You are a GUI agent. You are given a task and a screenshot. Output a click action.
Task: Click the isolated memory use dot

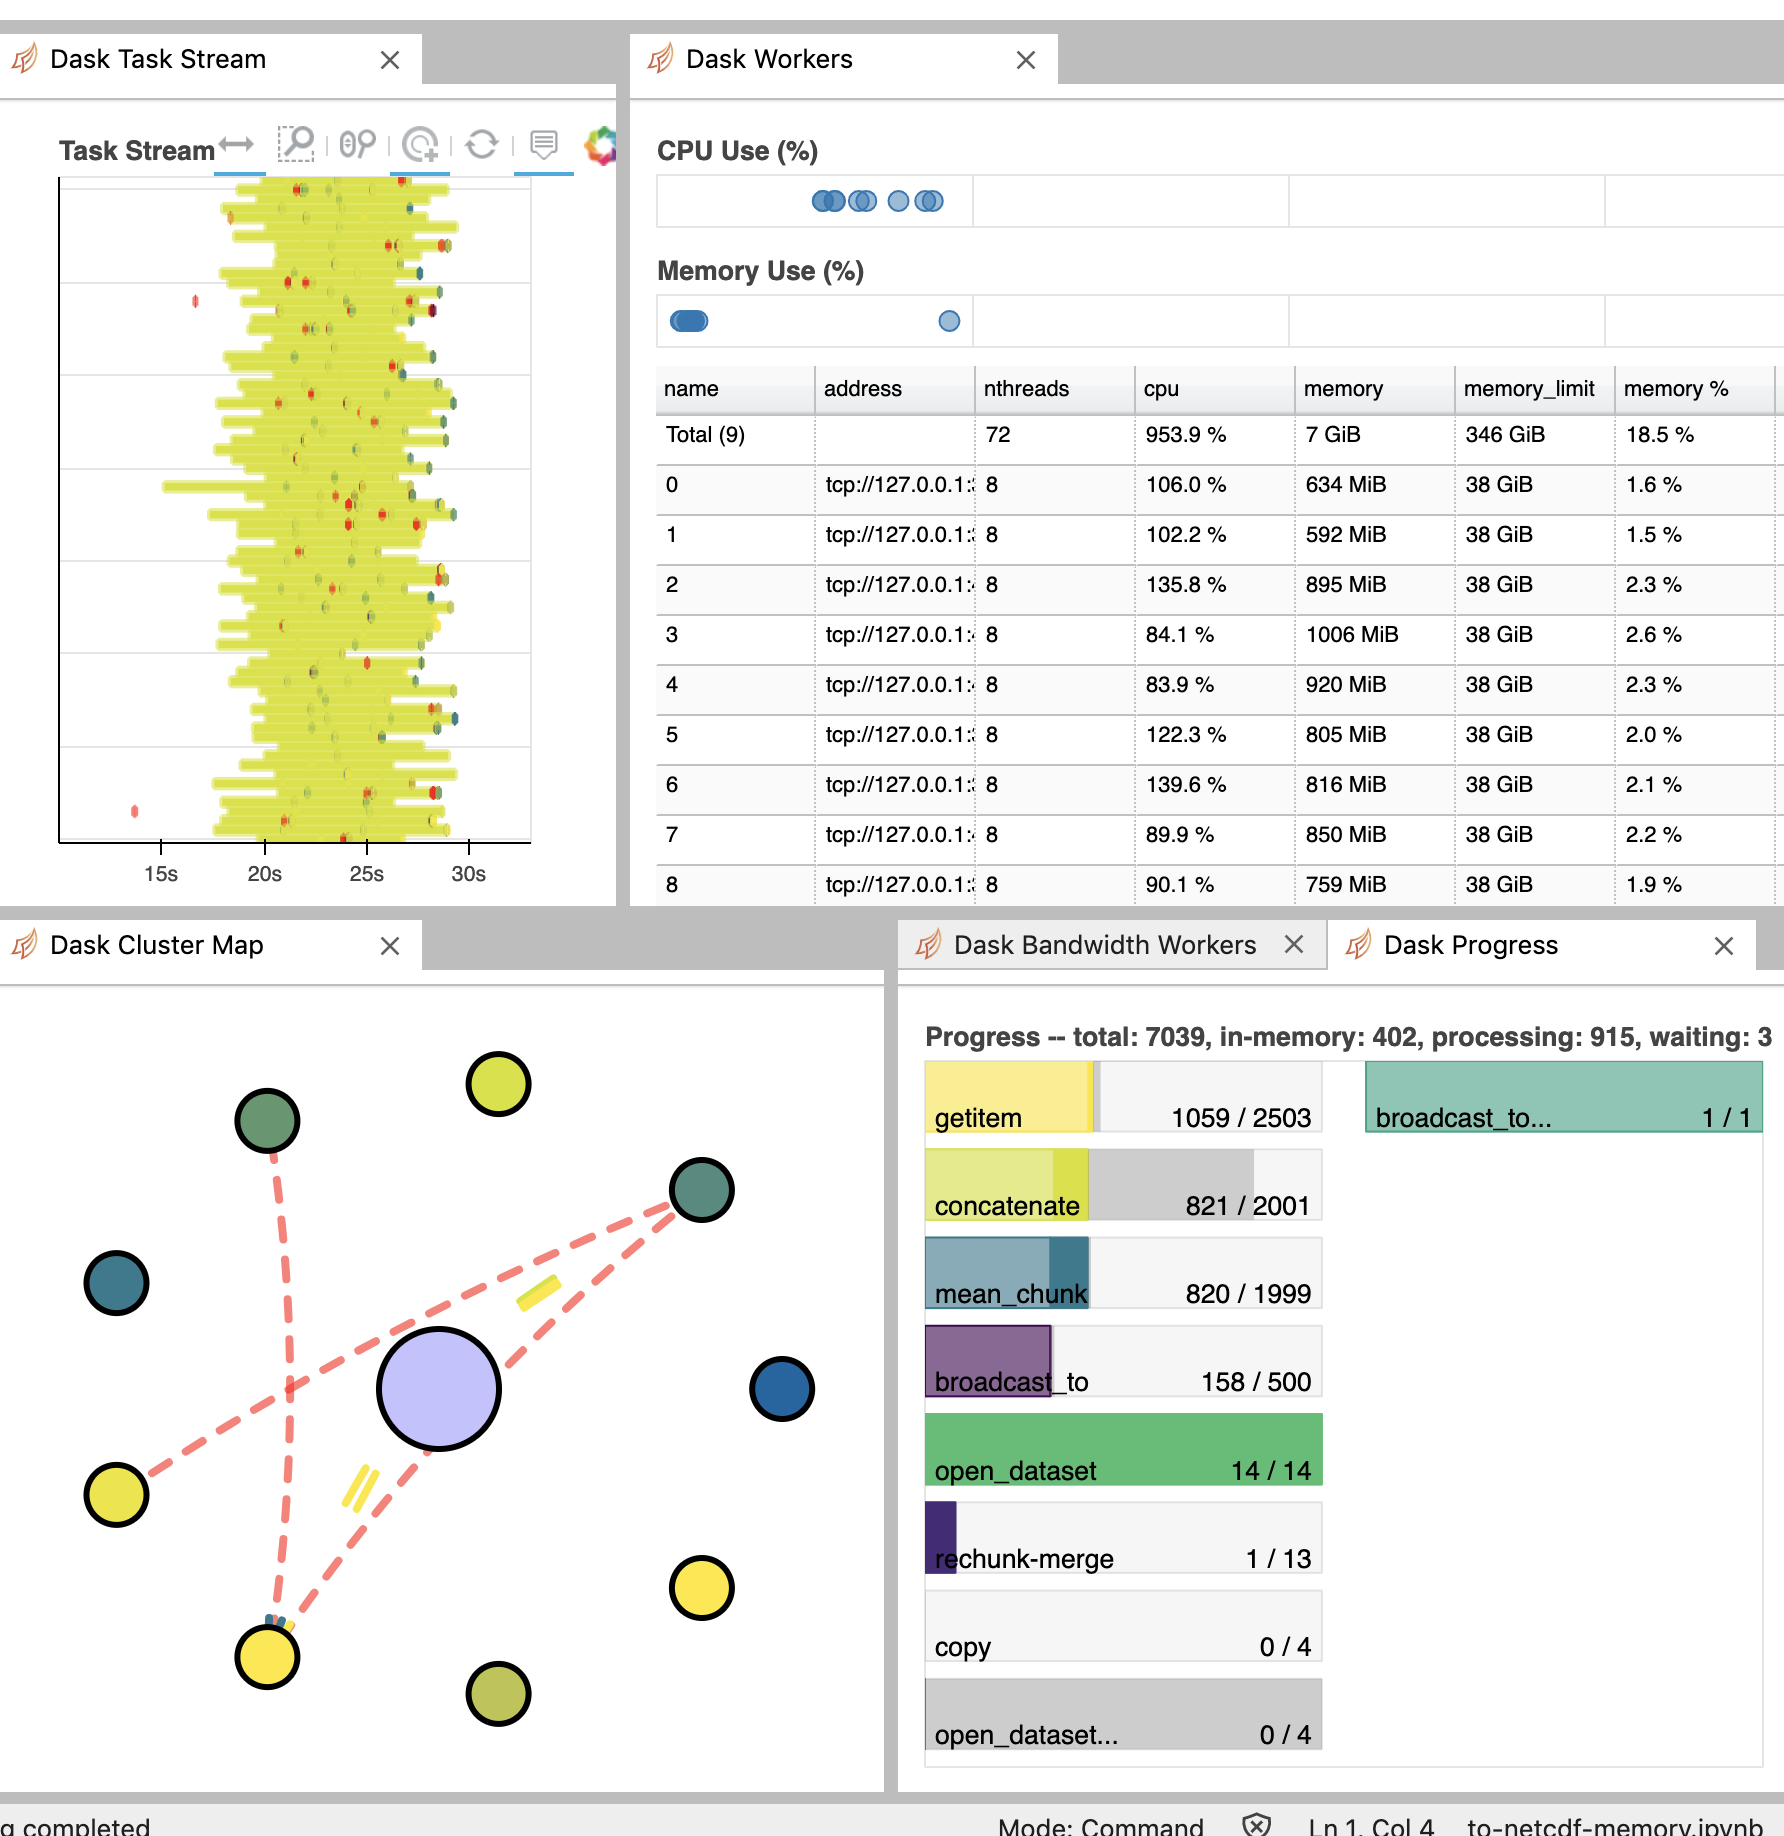949,321
